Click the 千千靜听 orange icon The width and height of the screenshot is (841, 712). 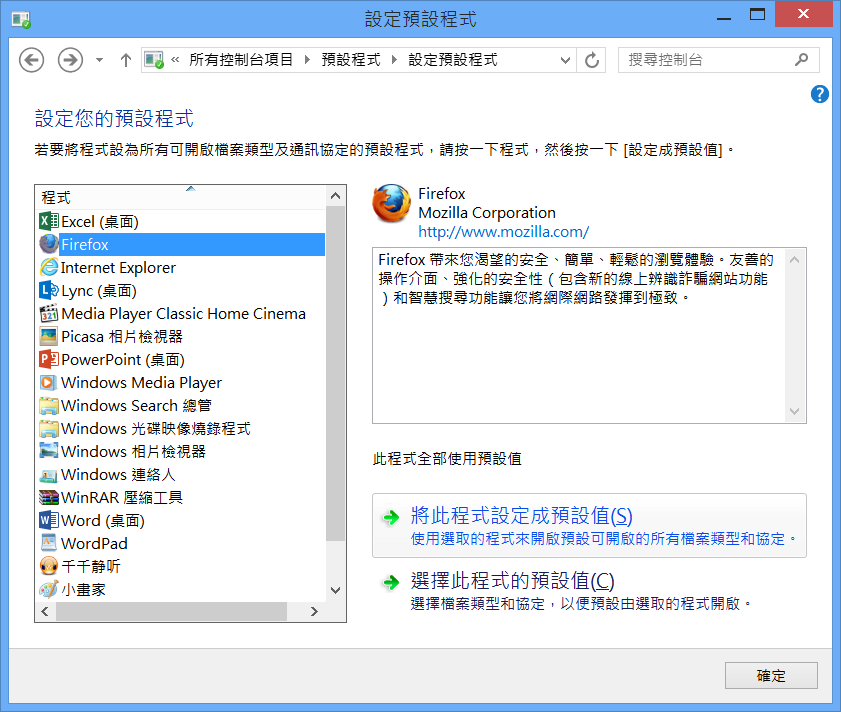click(x=49, y=566)
